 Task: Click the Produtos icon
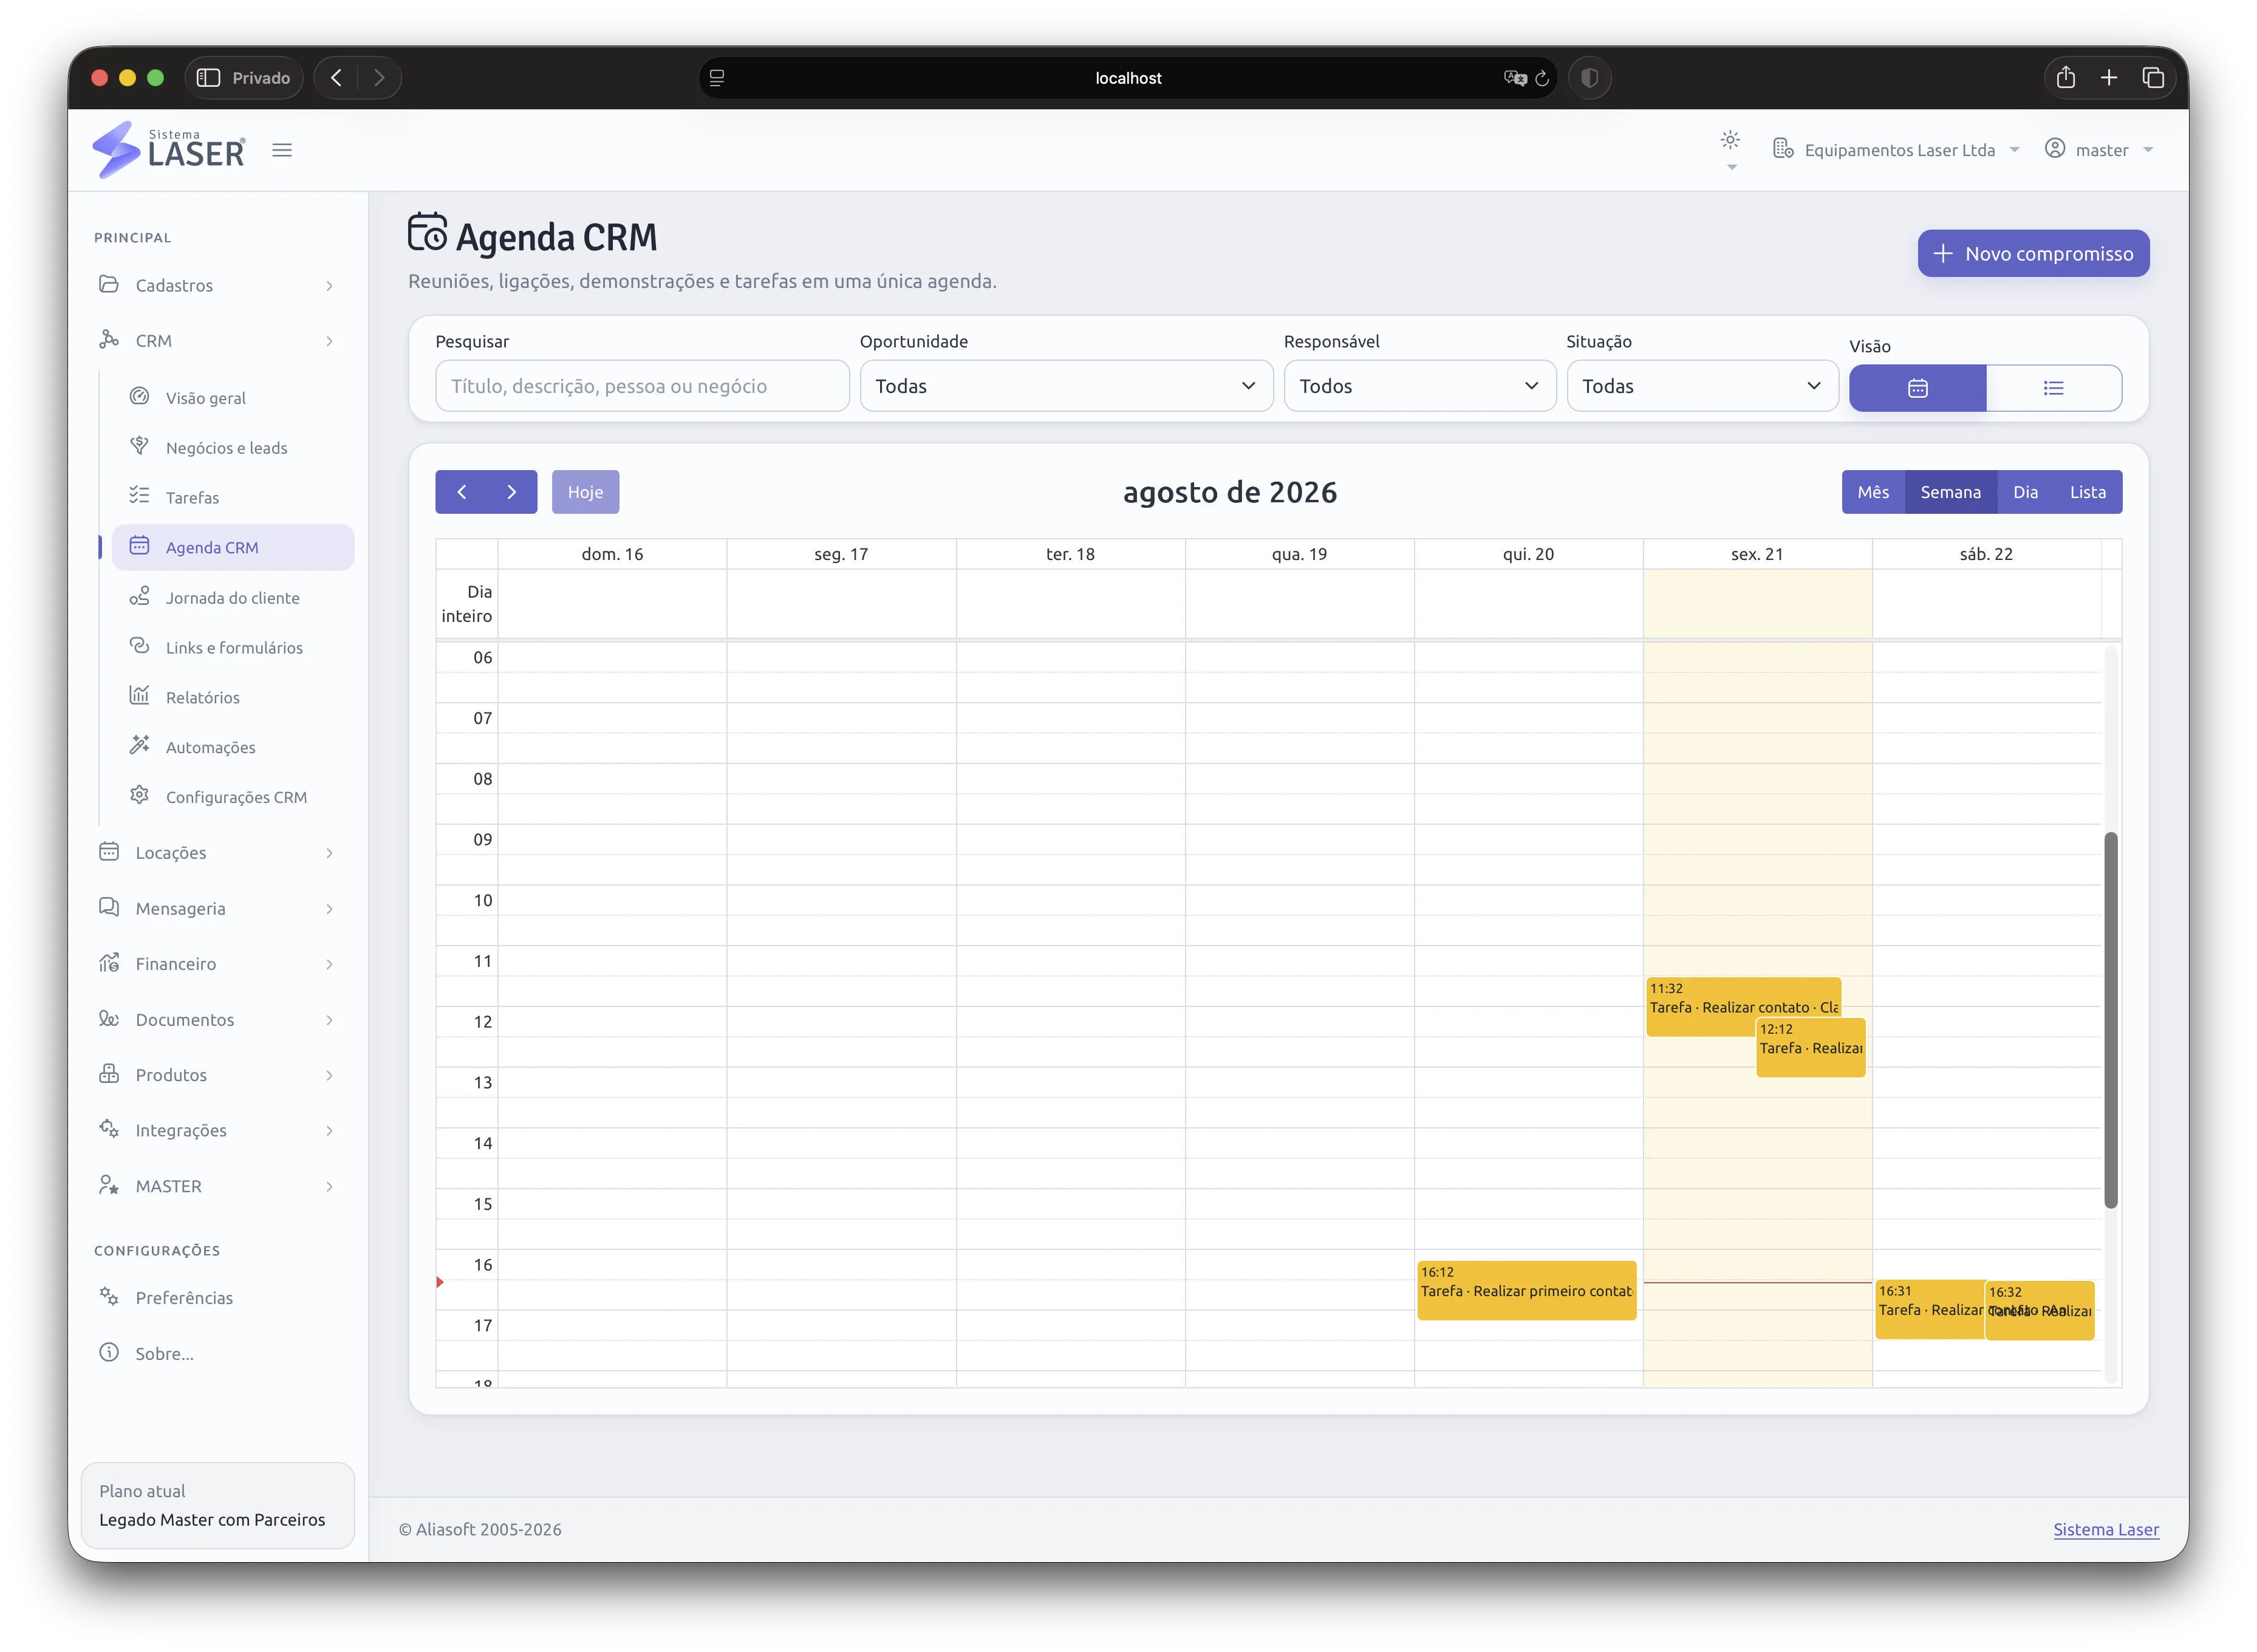pos(109,1074)
